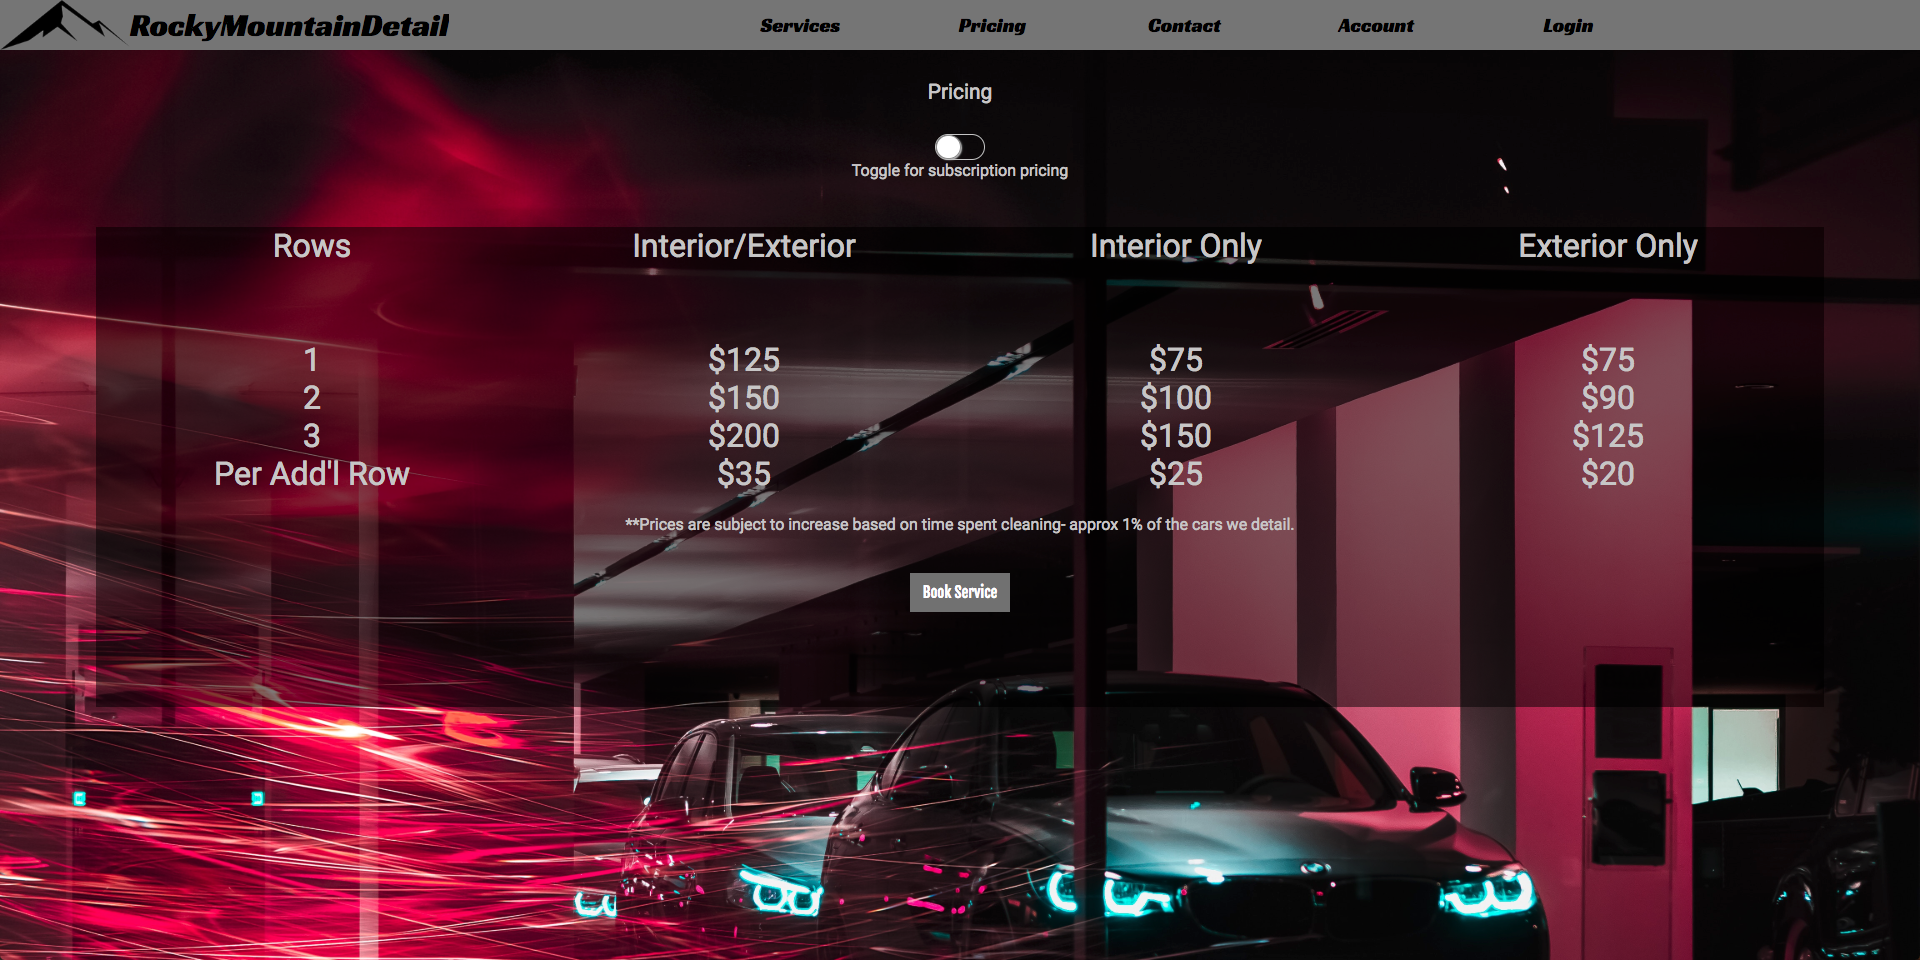Select the 'Pricing' page heading
This screenshot has width=1920, height=960.
click(x=960, y=92)
